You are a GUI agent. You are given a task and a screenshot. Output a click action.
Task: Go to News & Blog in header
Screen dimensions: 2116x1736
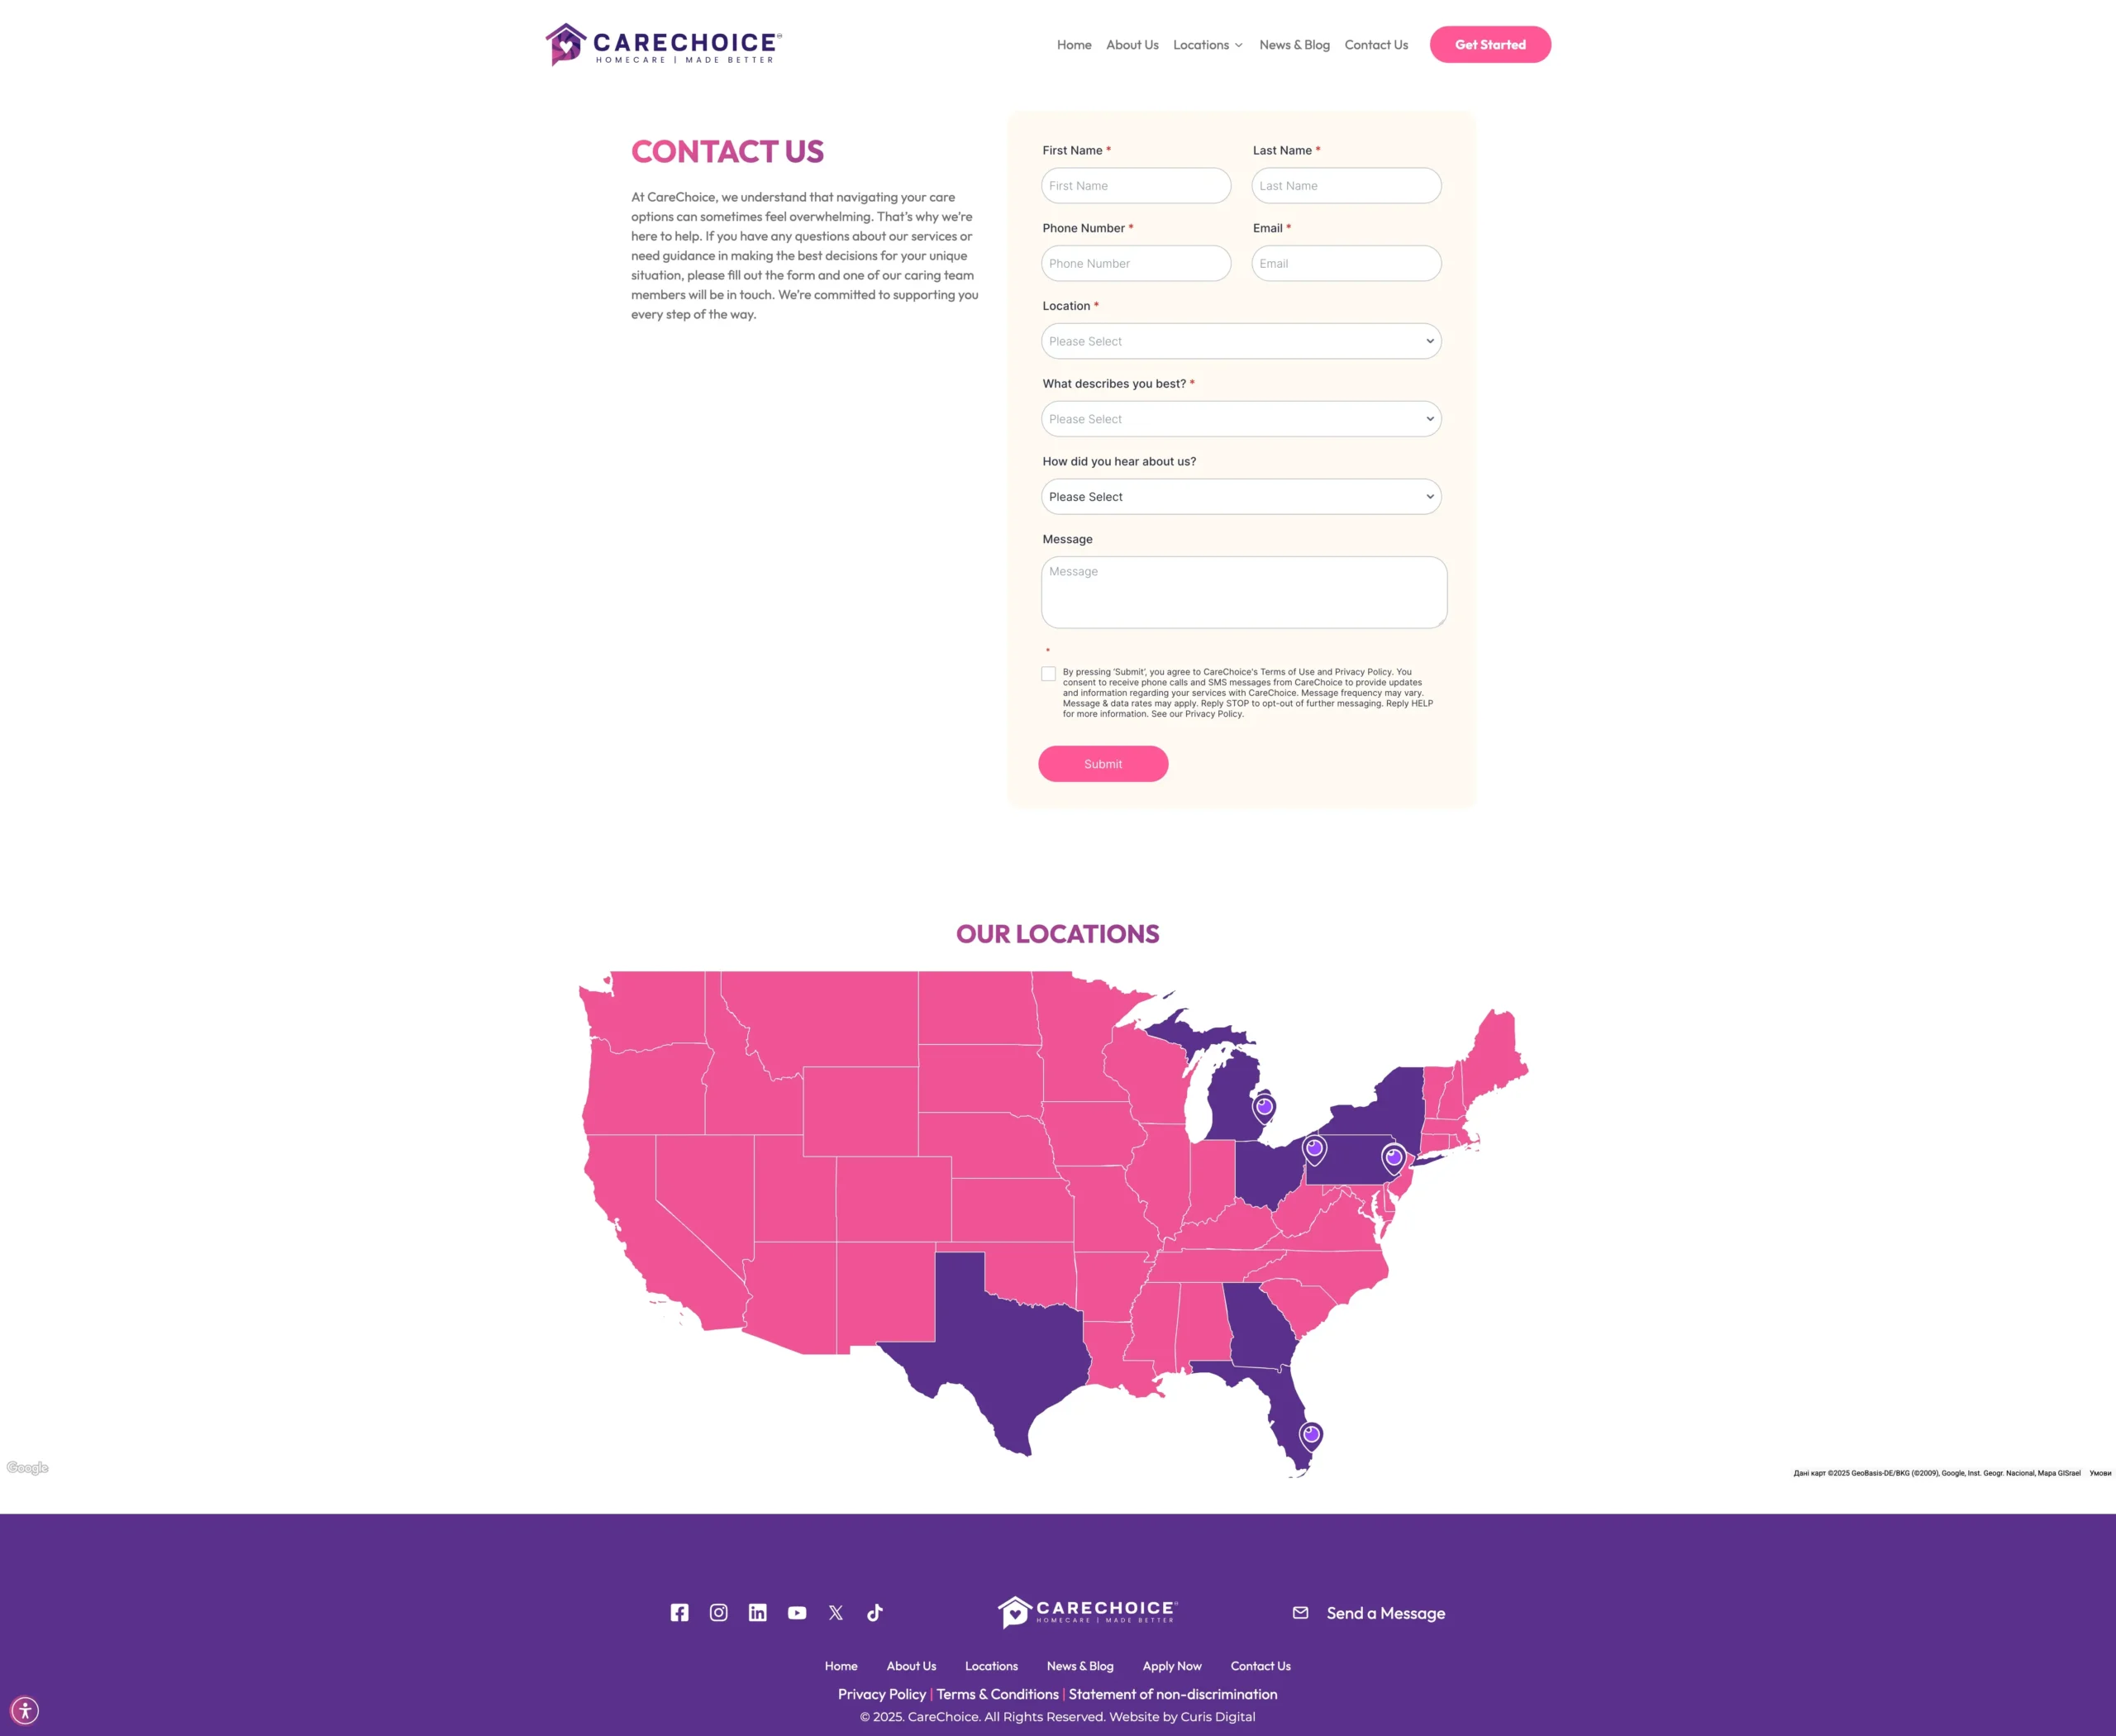pos(1294,45)
